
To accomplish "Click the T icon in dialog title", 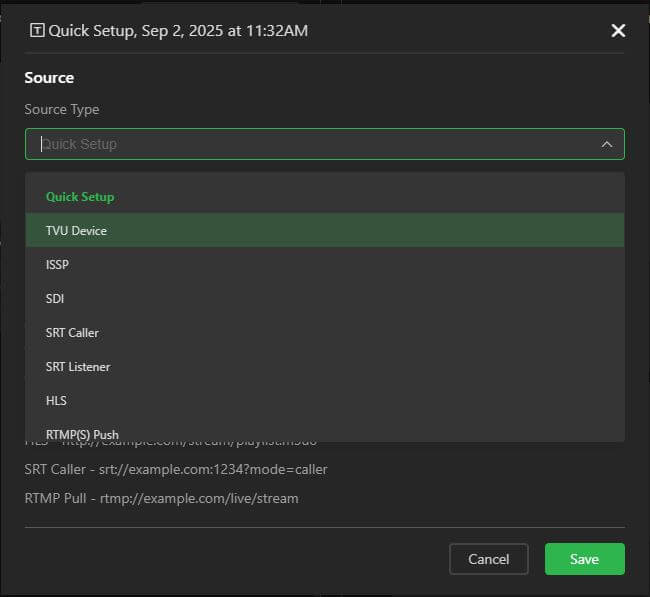I will tap(37, 30).
